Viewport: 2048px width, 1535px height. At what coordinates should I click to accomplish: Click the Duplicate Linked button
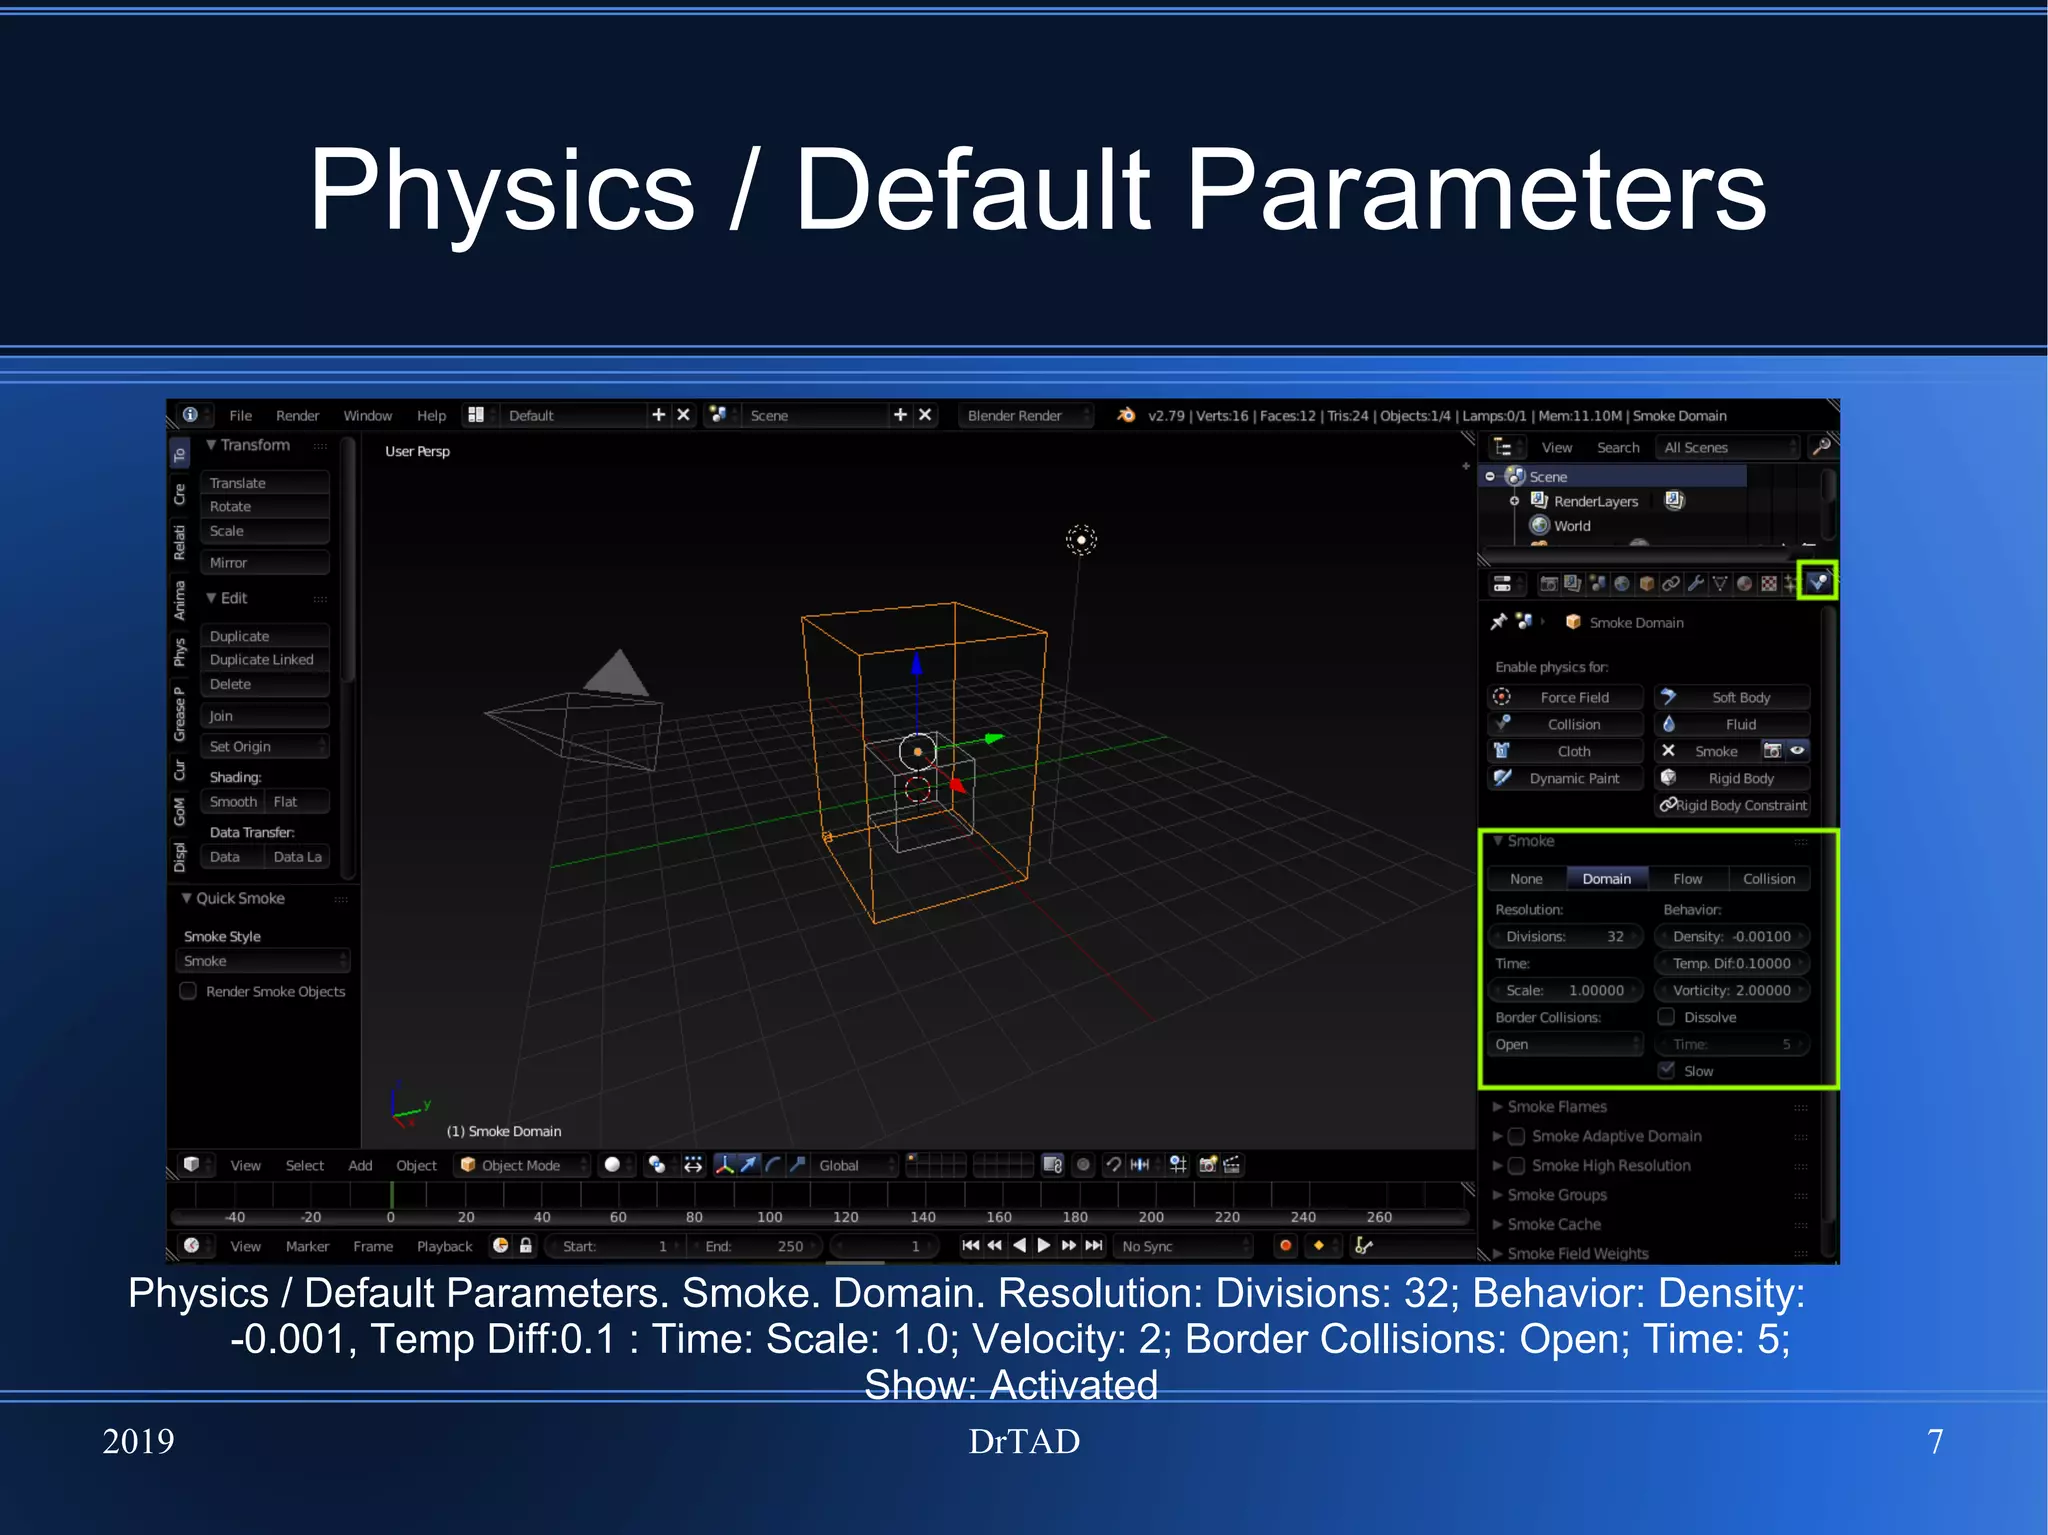click(x=262, y=660)
